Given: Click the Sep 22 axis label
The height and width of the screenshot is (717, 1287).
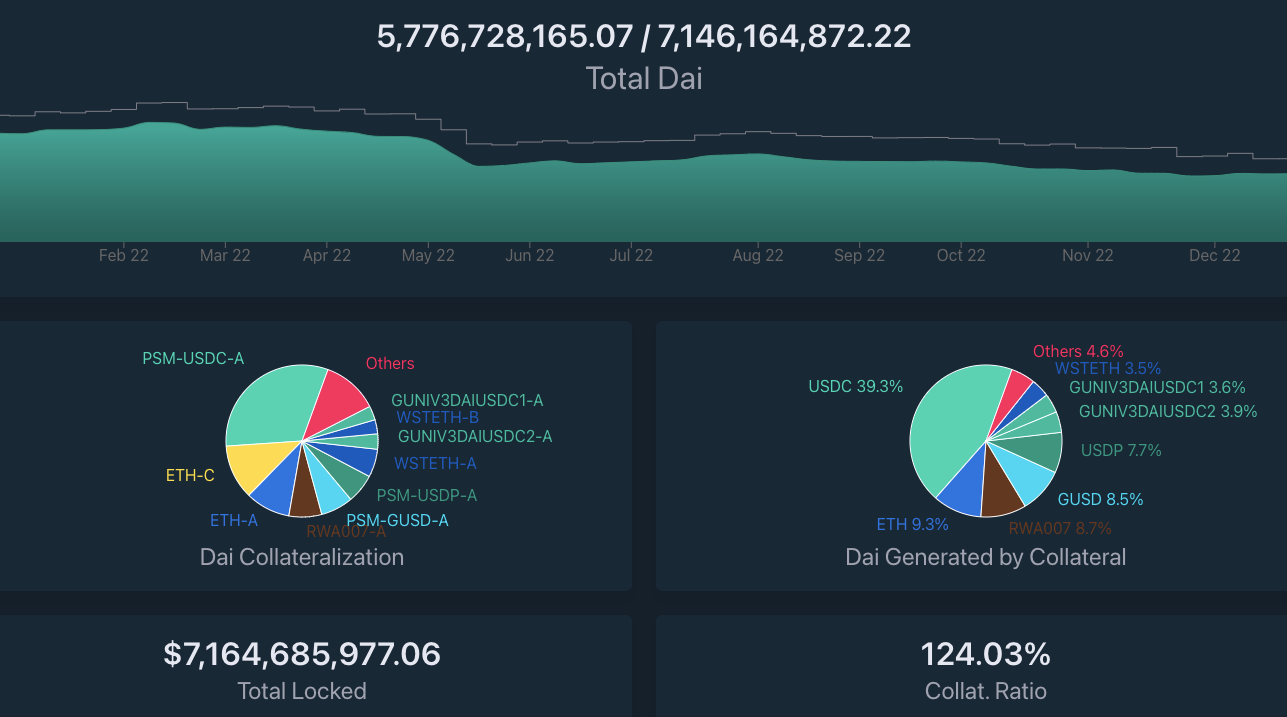Looking at the screenshot, I should [x=860, y=255].
